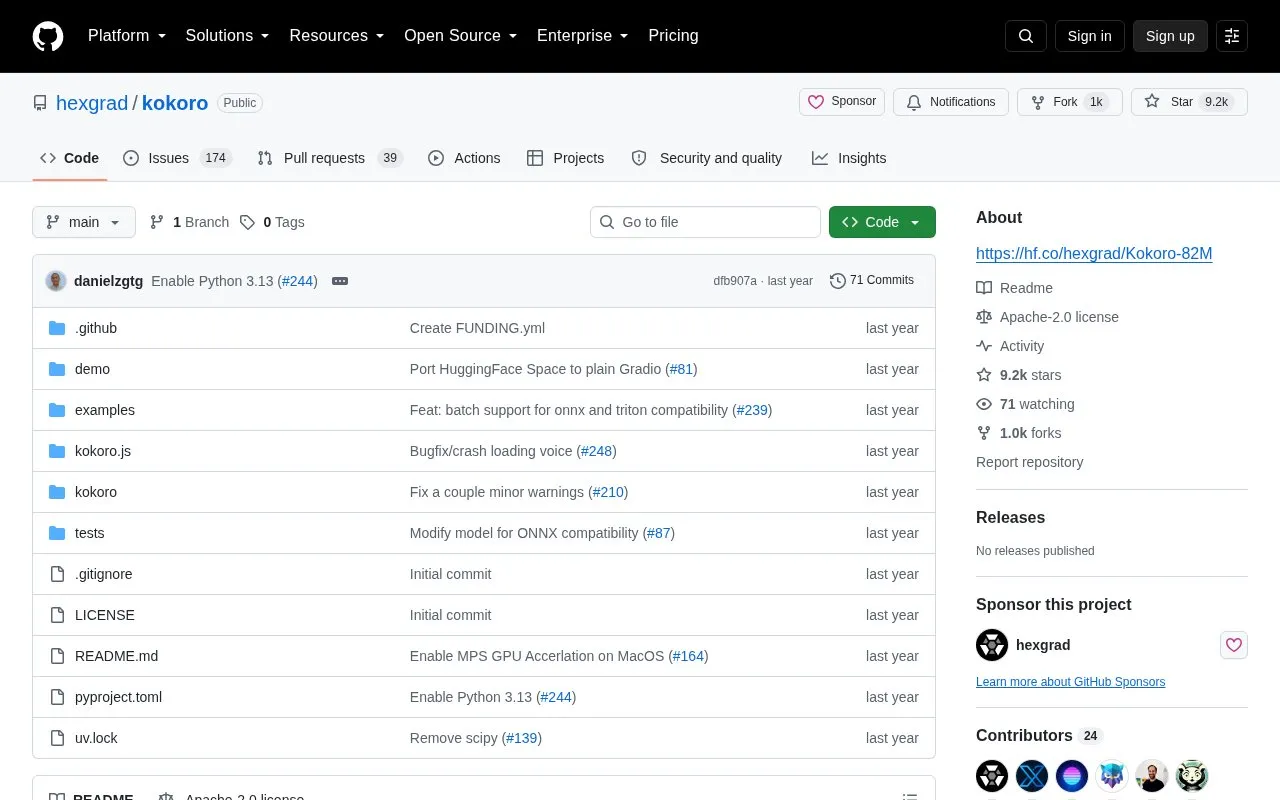This screenshot has width=1280, height=800.
Task: Click the Sign up button
Action: (1170, 36)
